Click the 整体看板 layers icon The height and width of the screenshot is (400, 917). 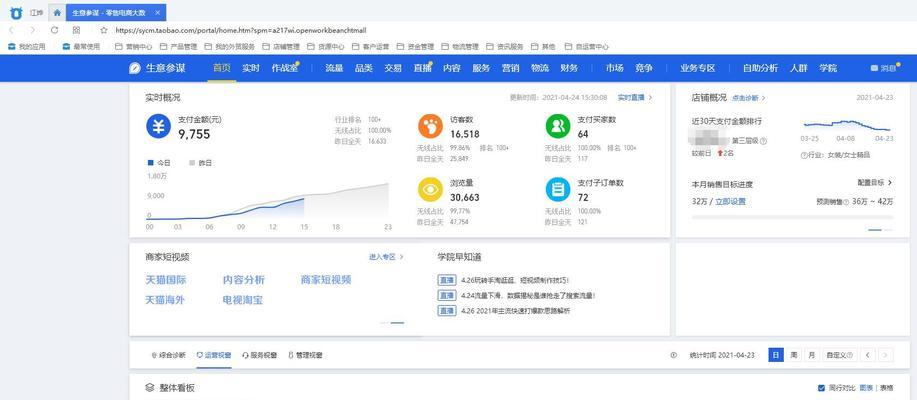point(149,387)
